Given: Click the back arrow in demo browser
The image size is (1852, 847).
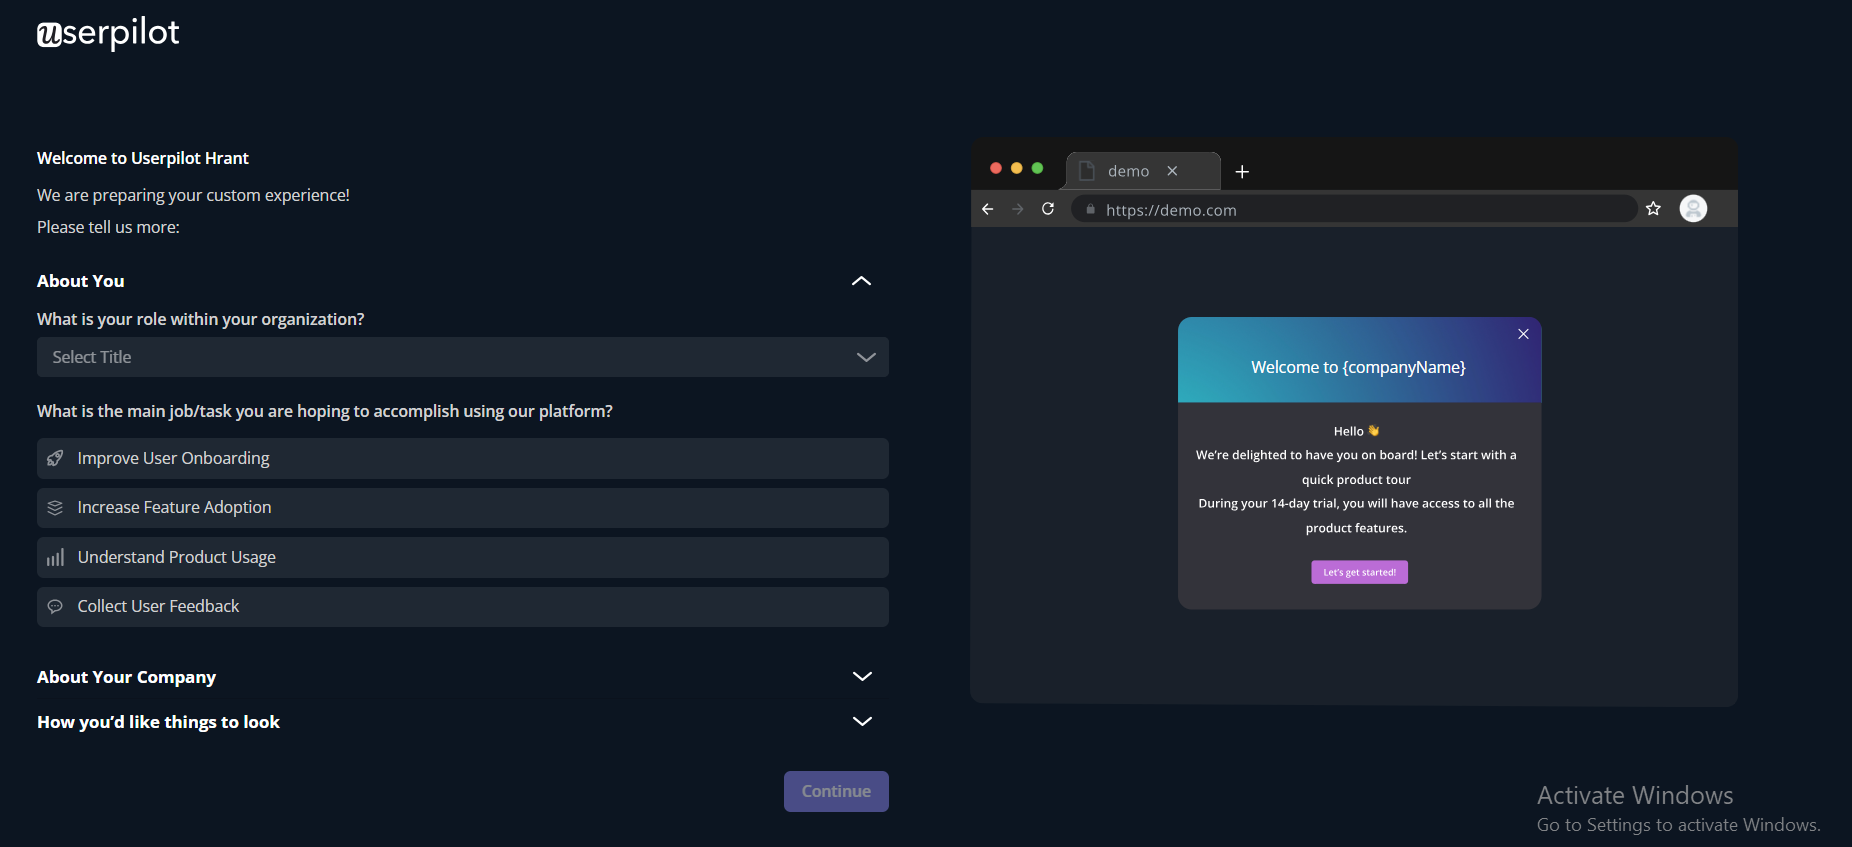Looking at the screenshot, I should (987, 209).
